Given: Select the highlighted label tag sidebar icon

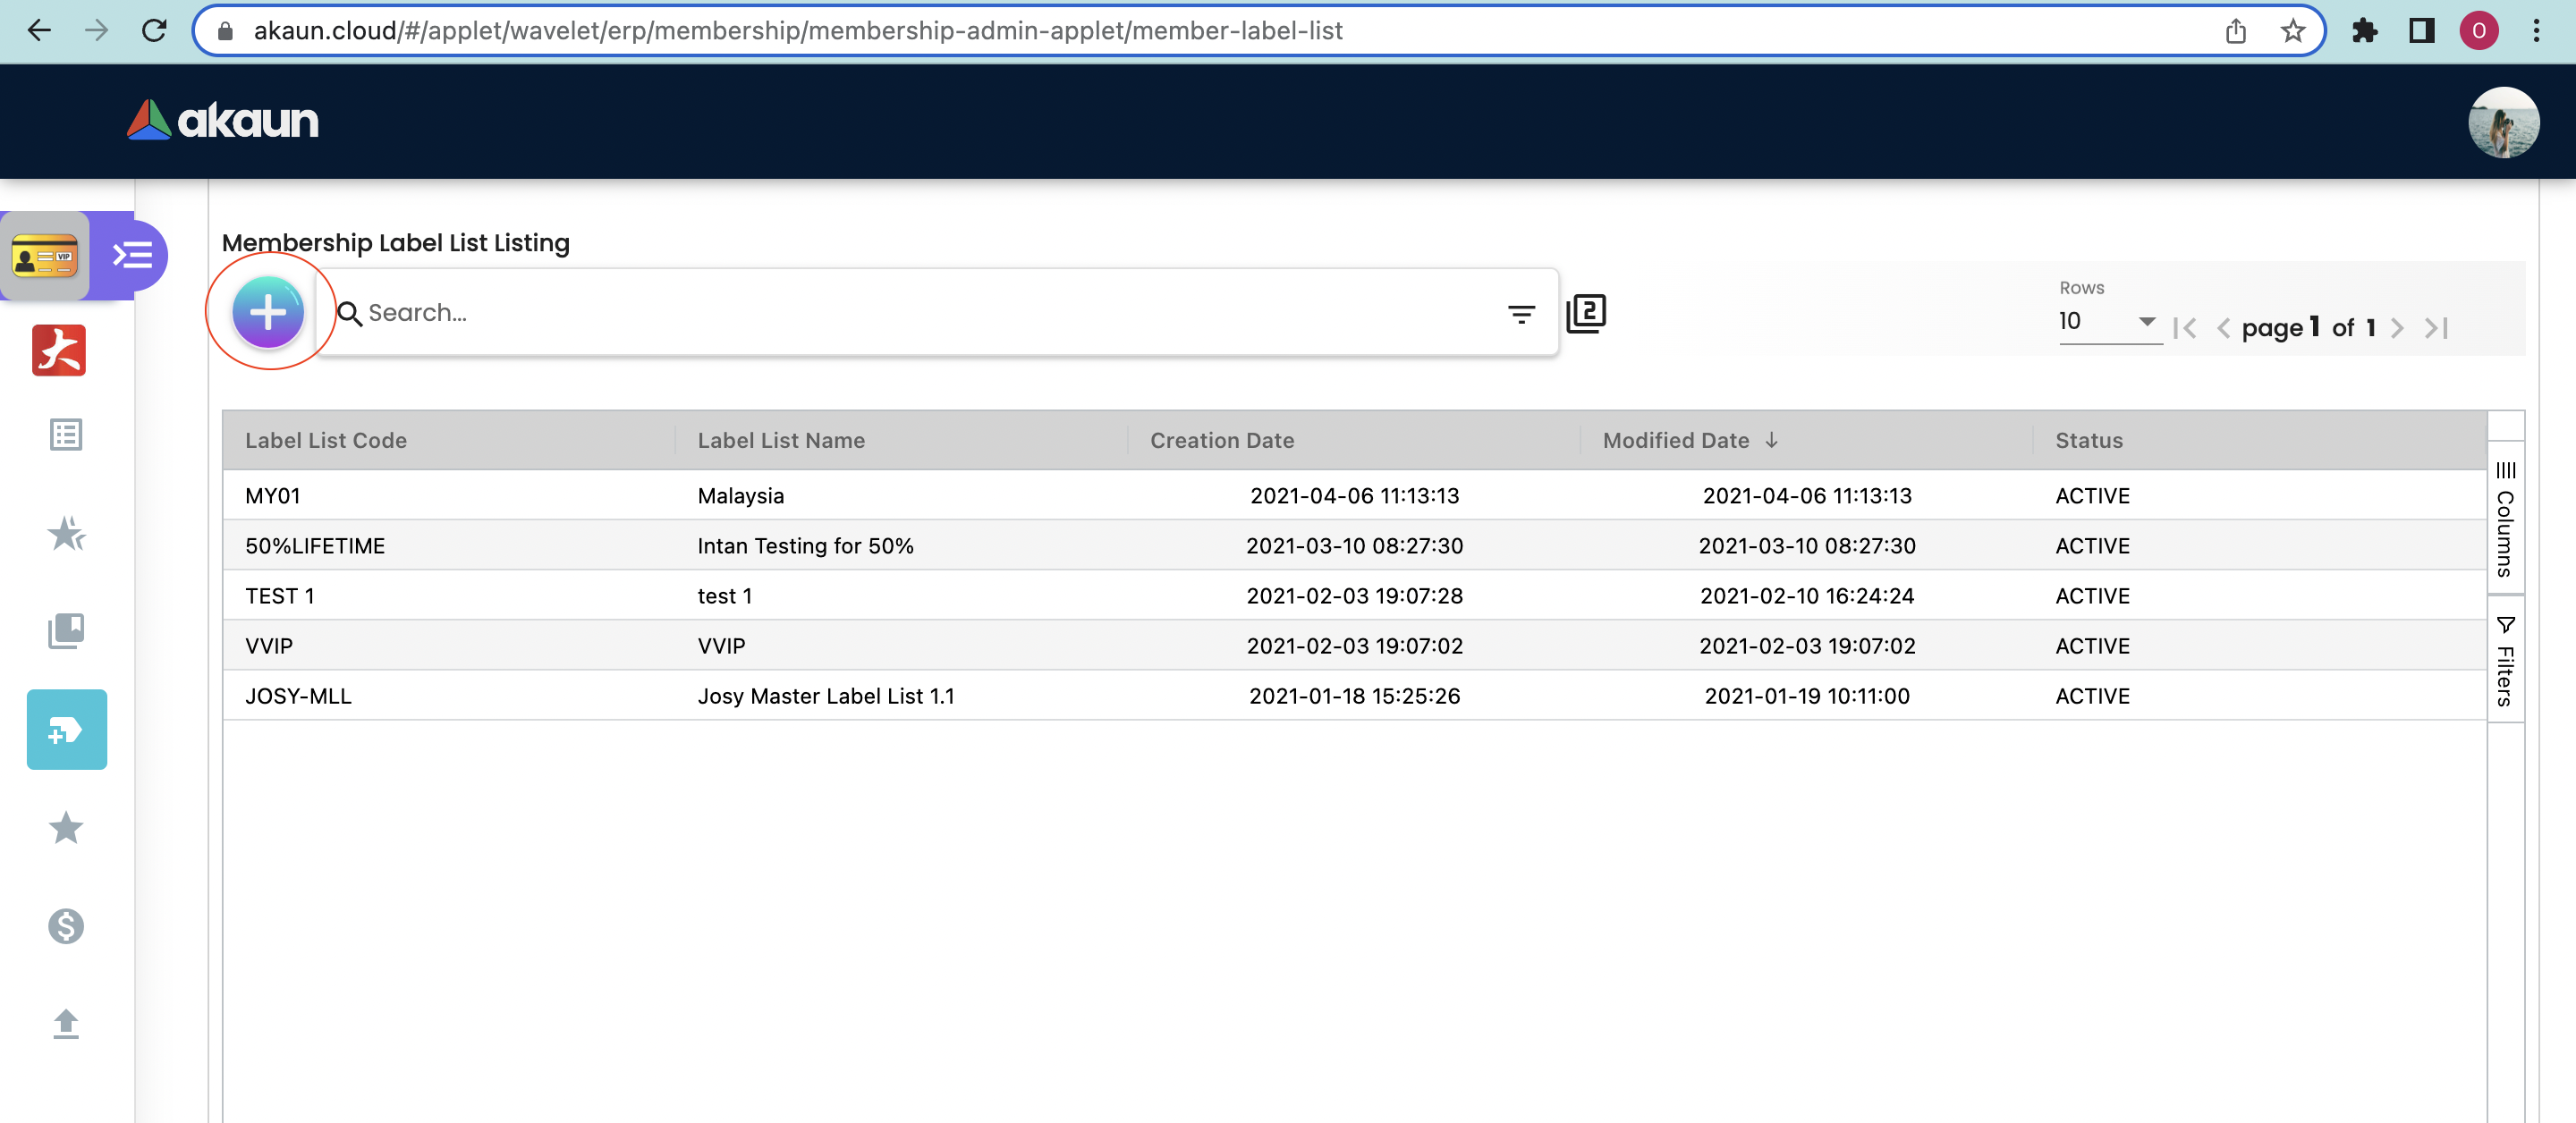Looking at the screenshot, I should click(x=66, y=730).
